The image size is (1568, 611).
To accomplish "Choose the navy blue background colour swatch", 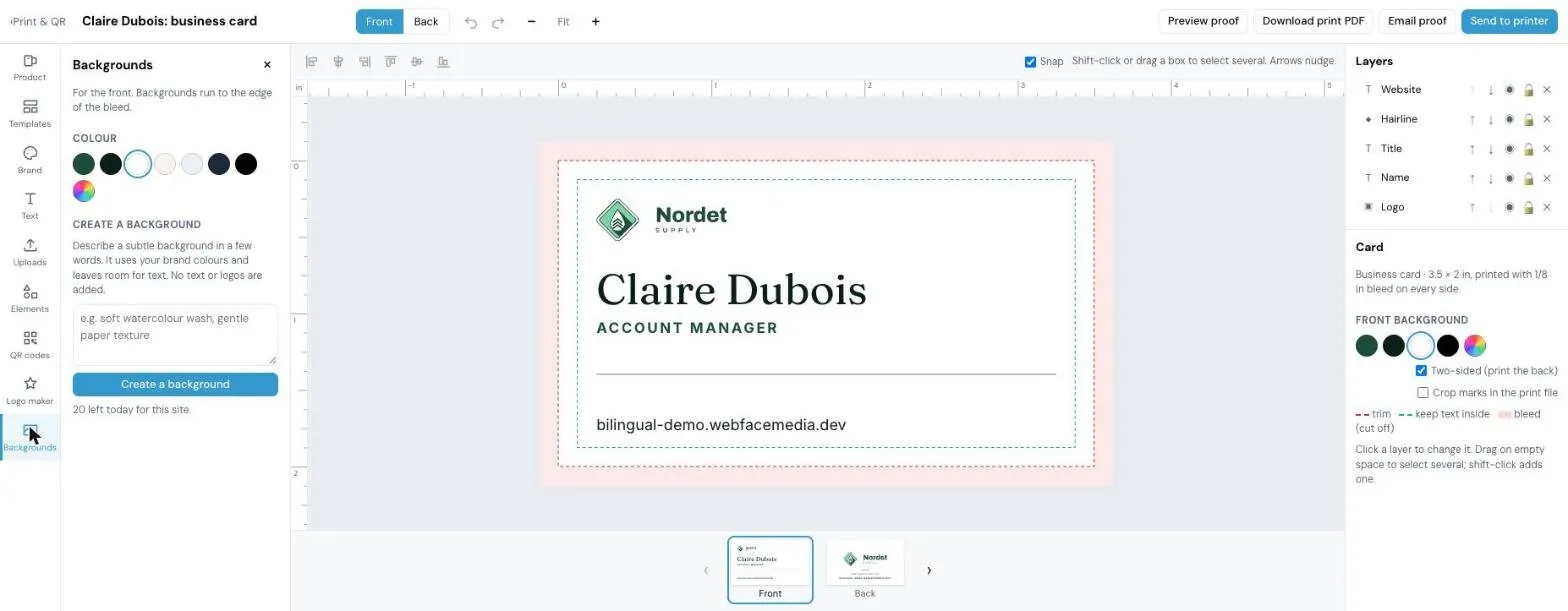I will [219, 164].
